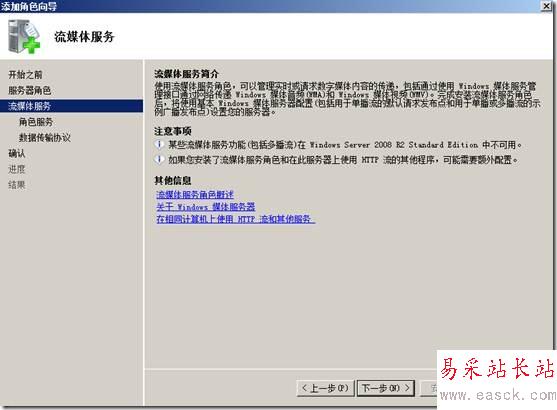Select 数据传输协议 sub-step in sidebar
557x410 pixels.
[x=45, y=137]
